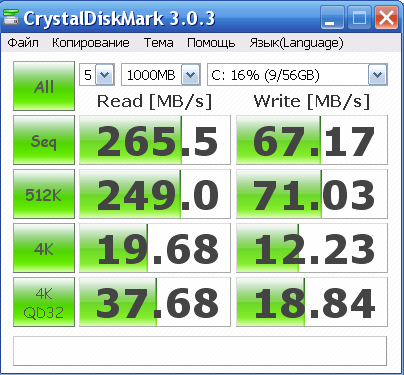Click the 4K QD32 read result 37.68
This screenshot has width=404, height=375.
click(155, 302)
